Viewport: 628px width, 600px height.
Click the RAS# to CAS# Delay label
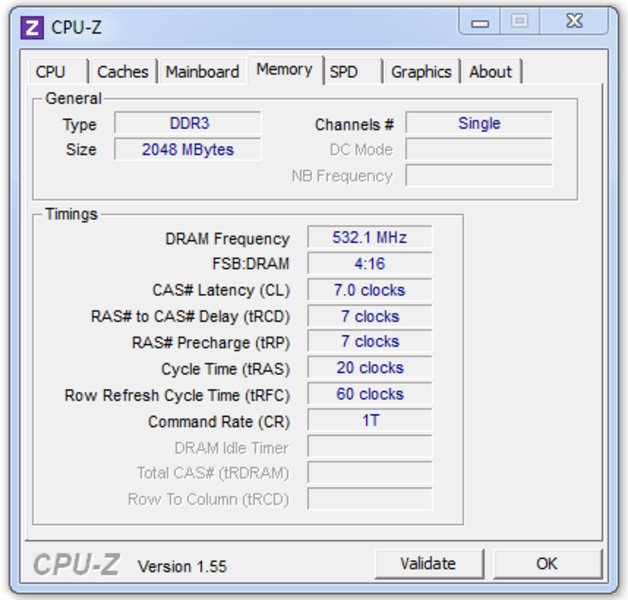pyautogui.click(x=190, y=316)
